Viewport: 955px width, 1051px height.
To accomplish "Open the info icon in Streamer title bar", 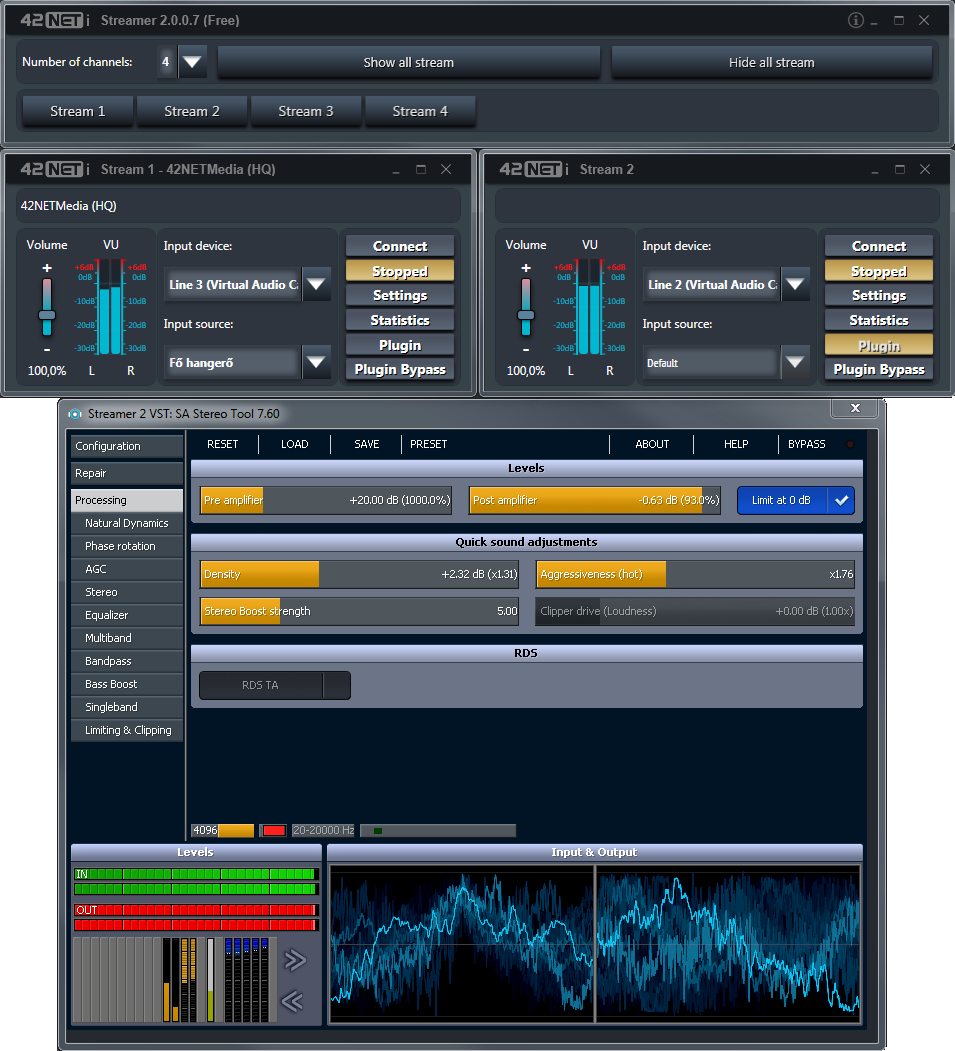I will pos(855,20).
